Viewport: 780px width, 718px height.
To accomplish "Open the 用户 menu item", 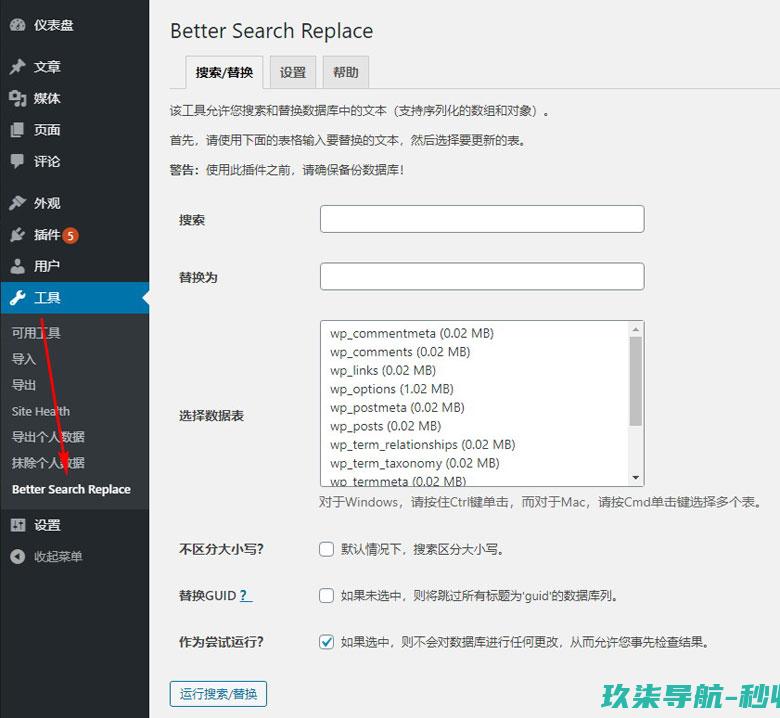I will click(47, 266).
